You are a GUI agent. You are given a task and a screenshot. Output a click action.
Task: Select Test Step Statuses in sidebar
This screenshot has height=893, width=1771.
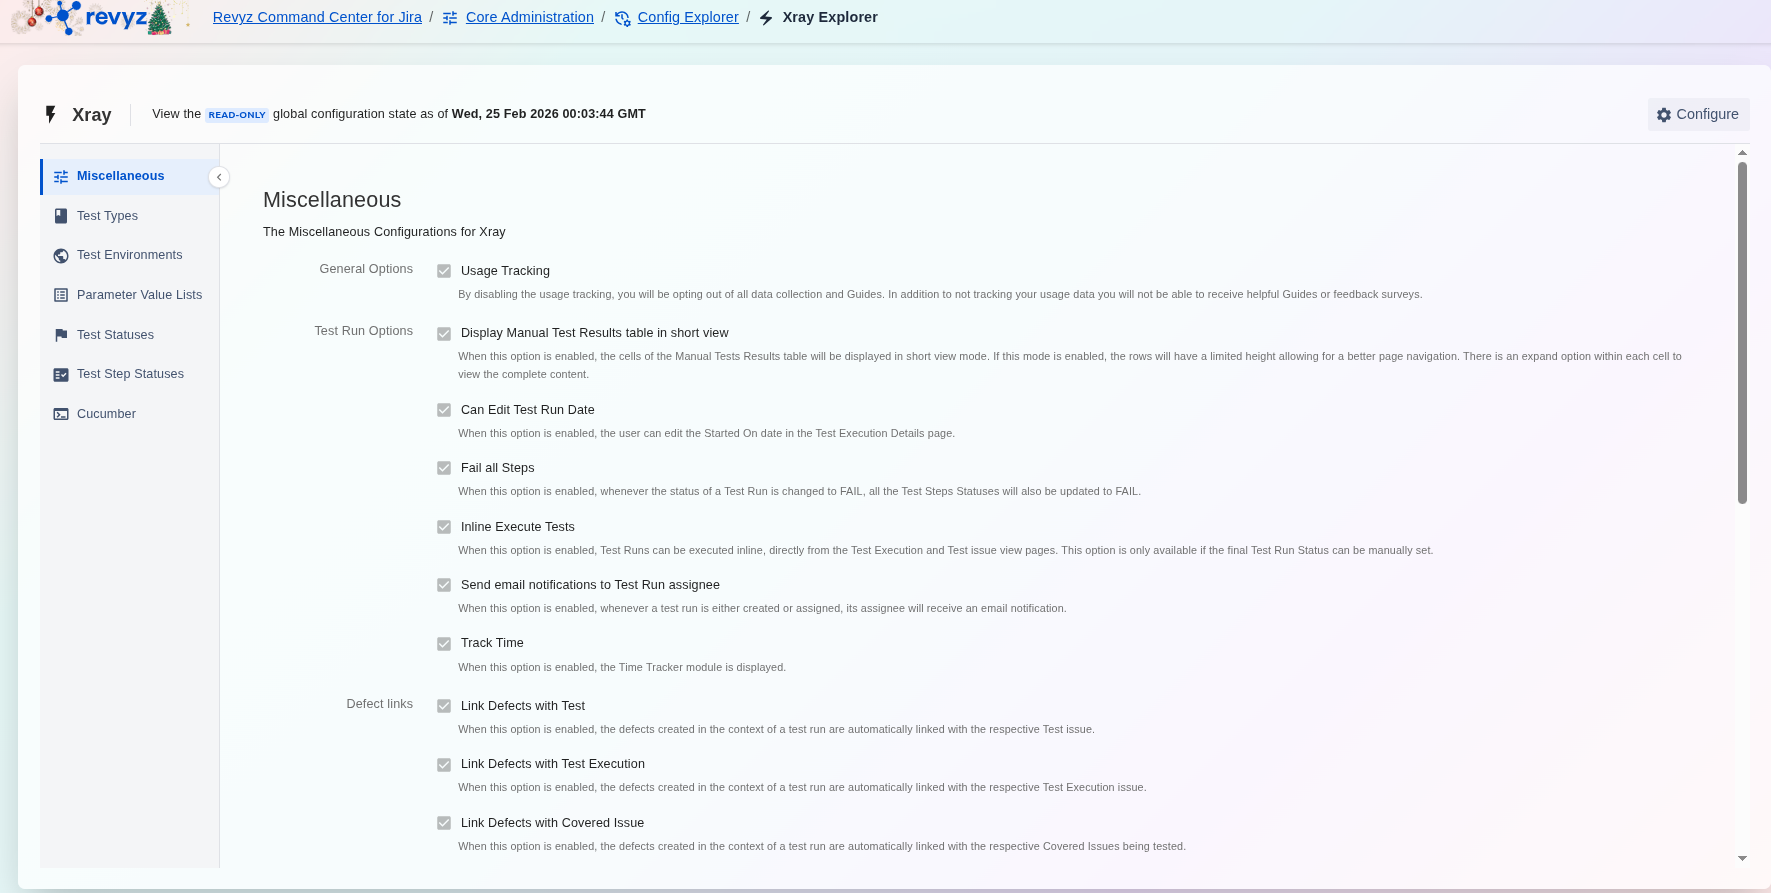point(130,374)
